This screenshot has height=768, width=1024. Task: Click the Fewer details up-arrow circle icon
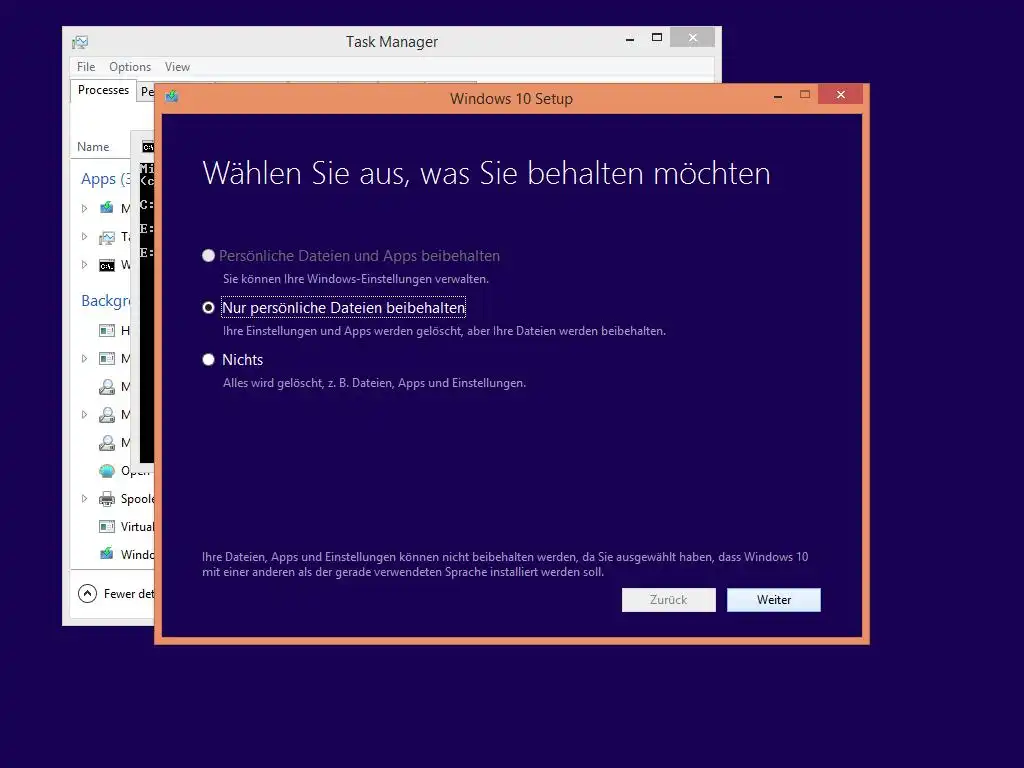coord(87,593)
